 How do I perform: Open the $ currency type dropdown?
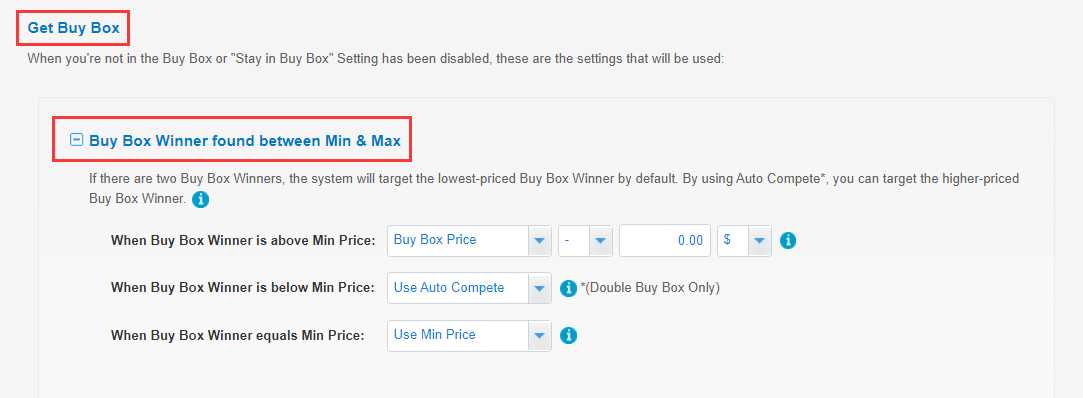coord(745,240)
